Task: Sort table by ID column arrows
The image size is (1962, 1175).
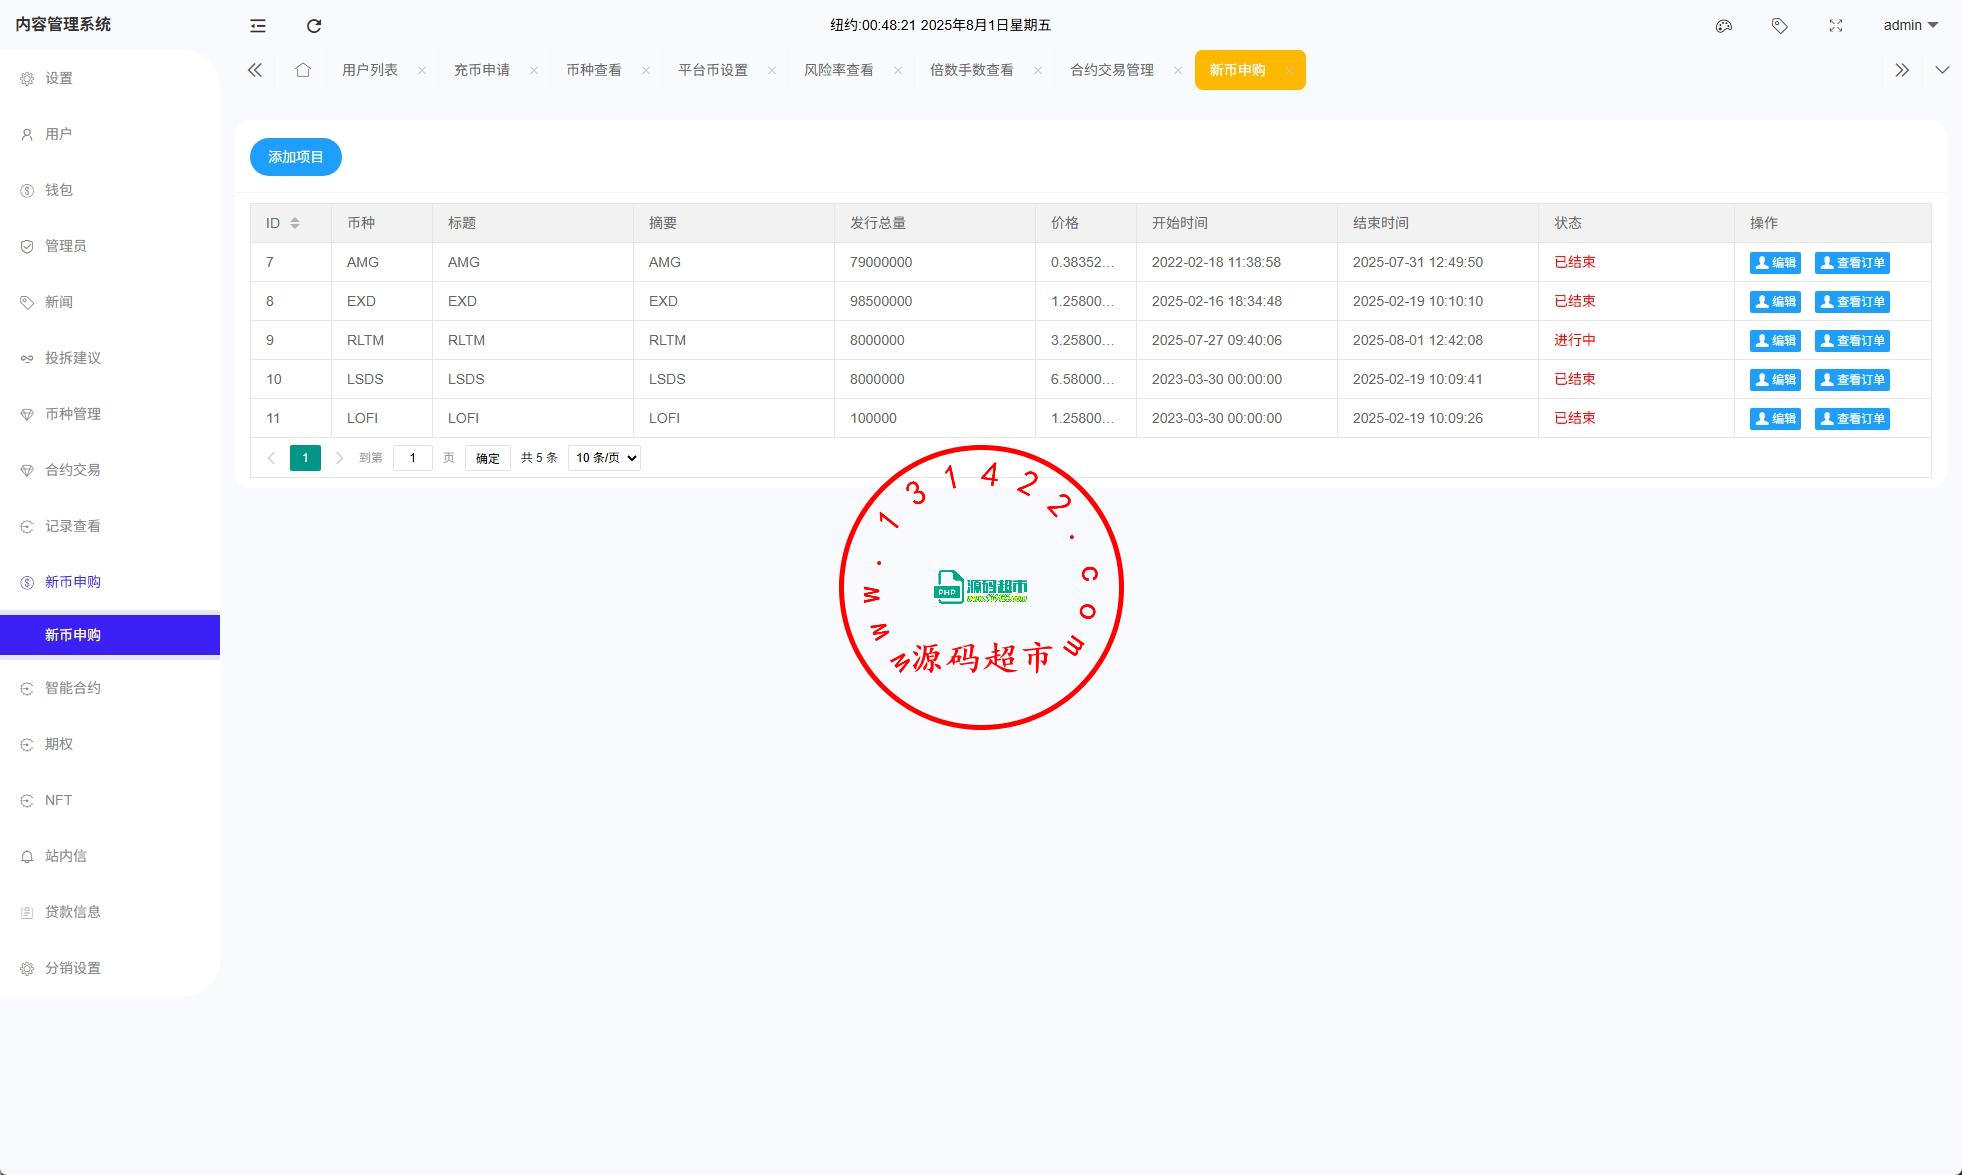Action: [295, 223]
